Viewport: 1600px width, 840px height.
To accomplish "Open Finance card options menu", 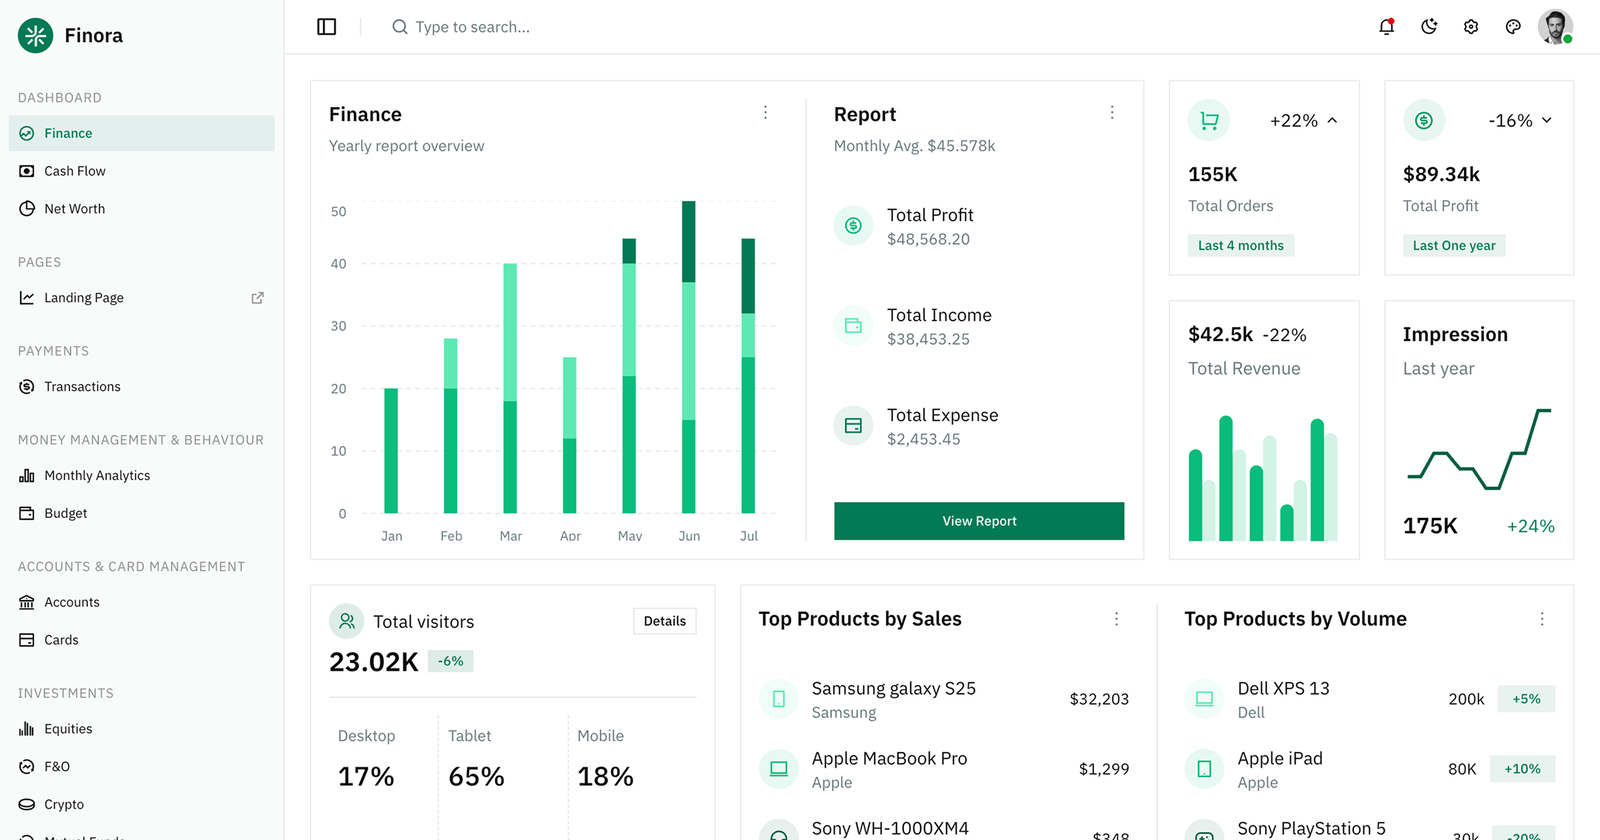I will (766, 113).
